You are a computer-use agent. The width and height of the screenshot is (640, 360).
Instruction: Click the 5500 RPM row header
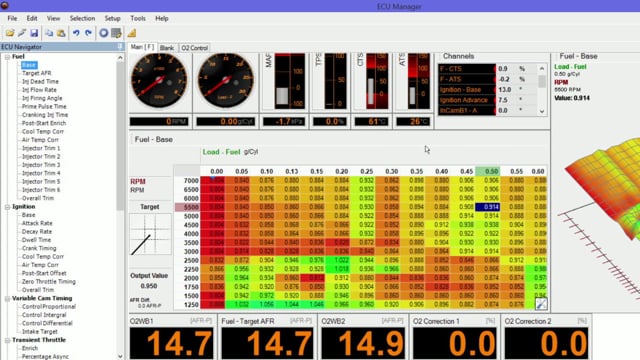[187, 207]
